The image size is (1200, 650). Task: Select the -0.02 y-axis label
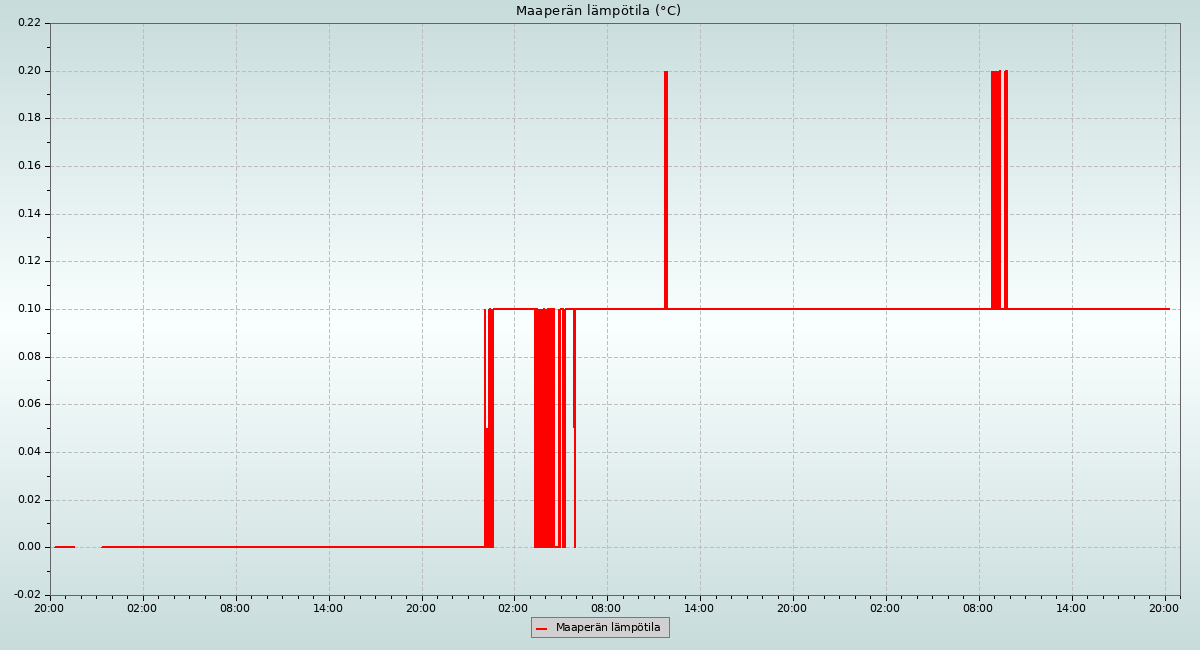click(x=27, y=595)
